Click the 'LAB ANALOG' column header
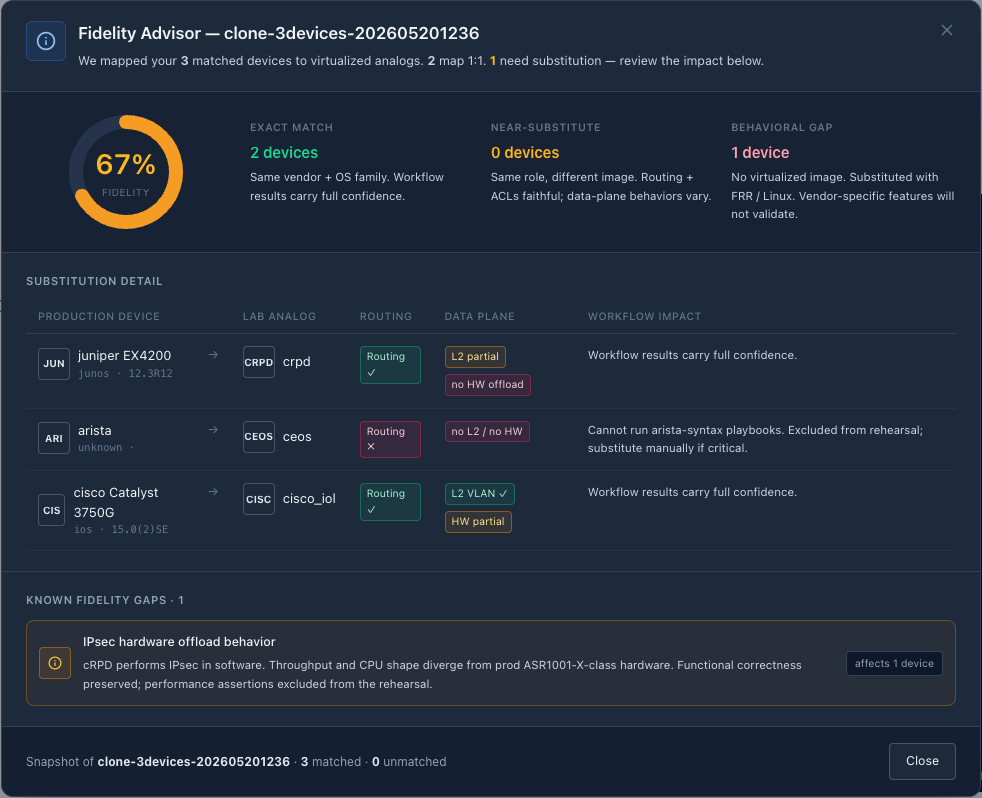This screenshot has height=798, width=982. click(x=279, y=316)
